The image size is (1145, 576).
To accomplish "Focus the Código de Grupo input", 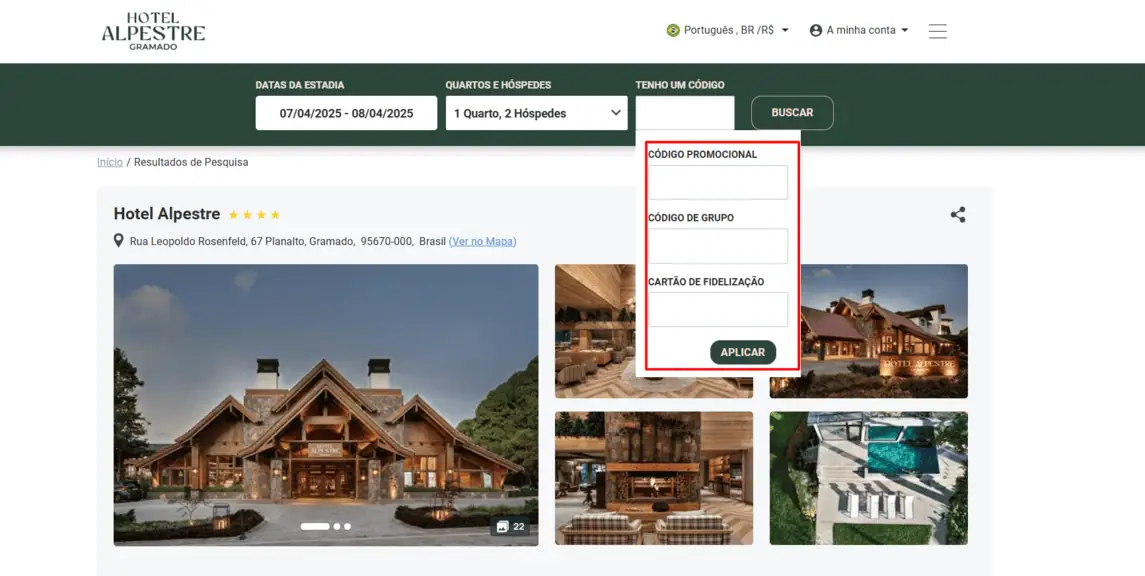I will point(718,246).
